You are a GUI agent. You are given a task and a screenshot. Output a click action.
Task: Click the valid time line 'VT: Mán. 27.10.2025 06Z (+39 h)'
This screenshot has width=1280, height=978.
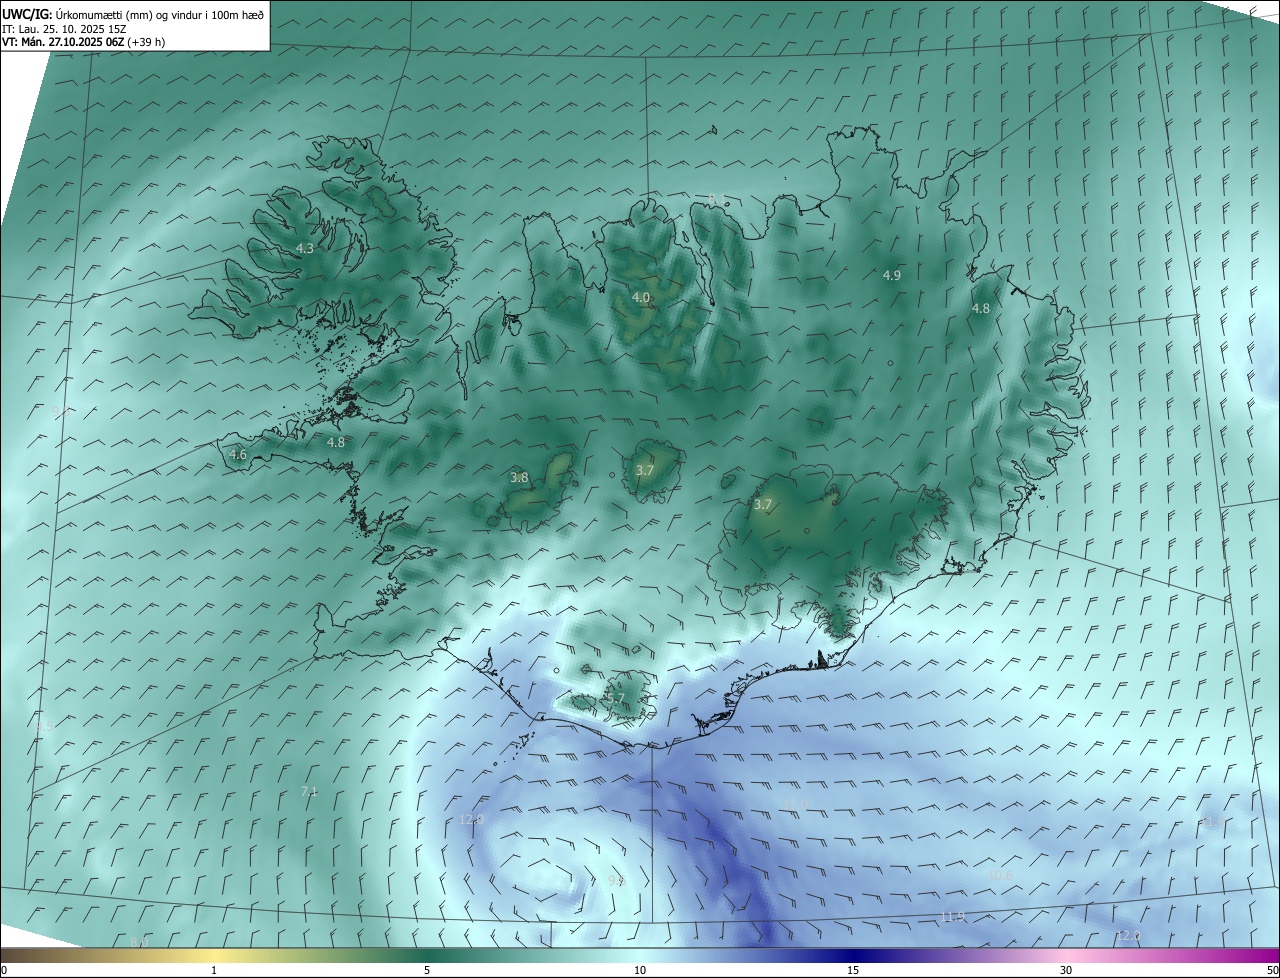[x=84, y=42]
